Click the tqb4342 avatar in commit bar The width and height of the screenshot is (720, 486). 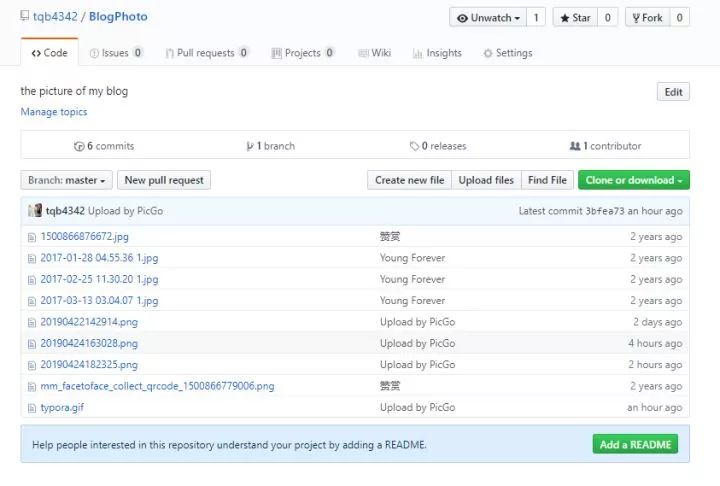click(x=35, y=211)
